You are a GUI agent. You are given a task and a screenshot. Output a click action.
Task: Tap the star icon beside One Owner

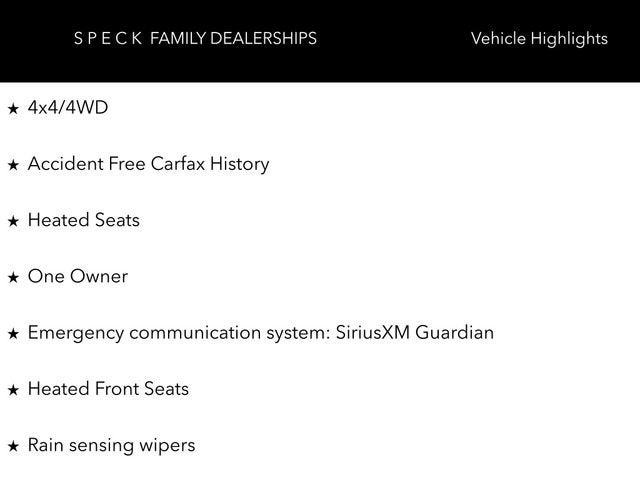click(x=13, y=277)
